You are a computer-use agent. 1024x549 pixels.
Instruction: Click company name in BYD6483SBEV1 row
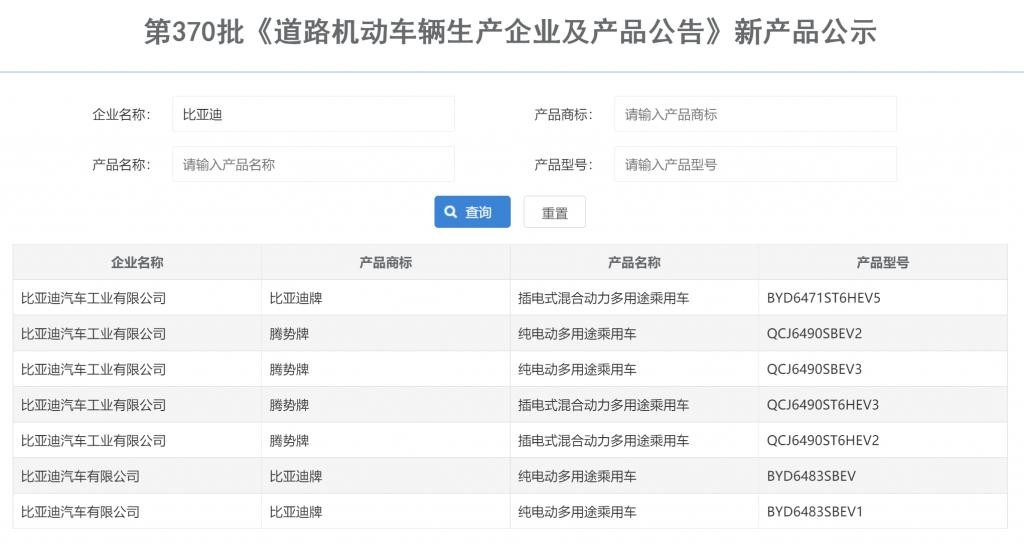[80, 512]
